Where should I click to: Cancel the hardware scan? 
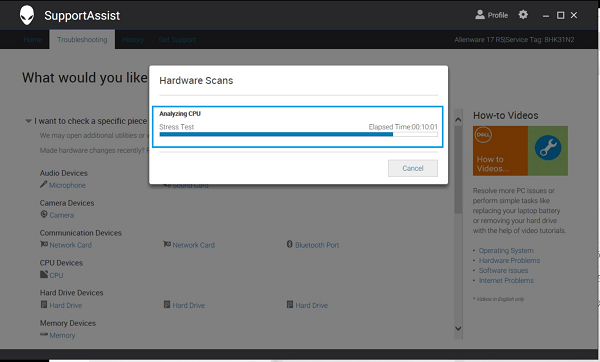tap(412, 168)
